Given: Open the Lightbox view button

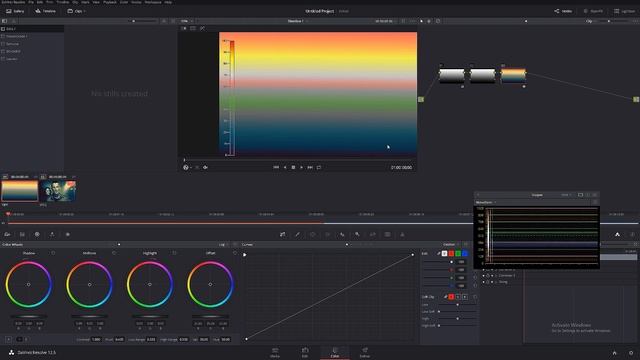Looking at the screenshot, I should (624, 11).
